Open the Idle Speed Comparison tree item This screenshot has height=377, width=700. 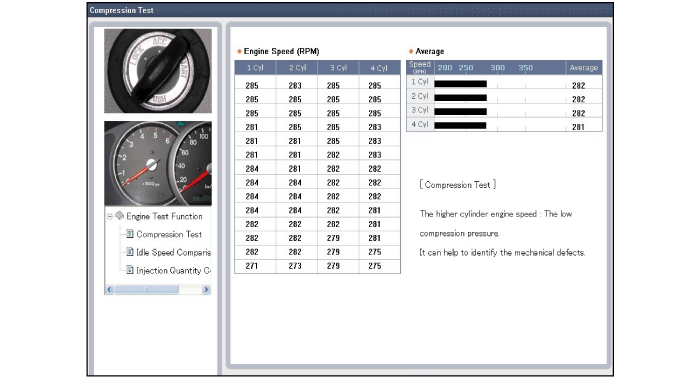click(173, 252)
